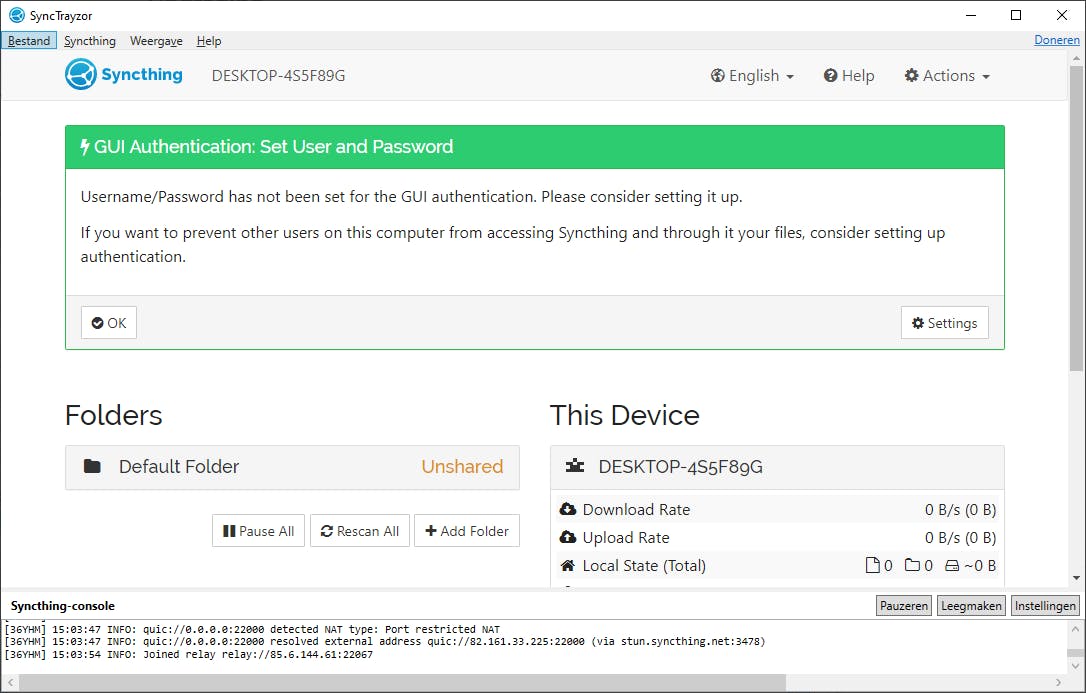Image resolution: width=1086 pixels, height=693 pixels.
Task: Click the detected NAT type log line
Action: tap(252, 629)
